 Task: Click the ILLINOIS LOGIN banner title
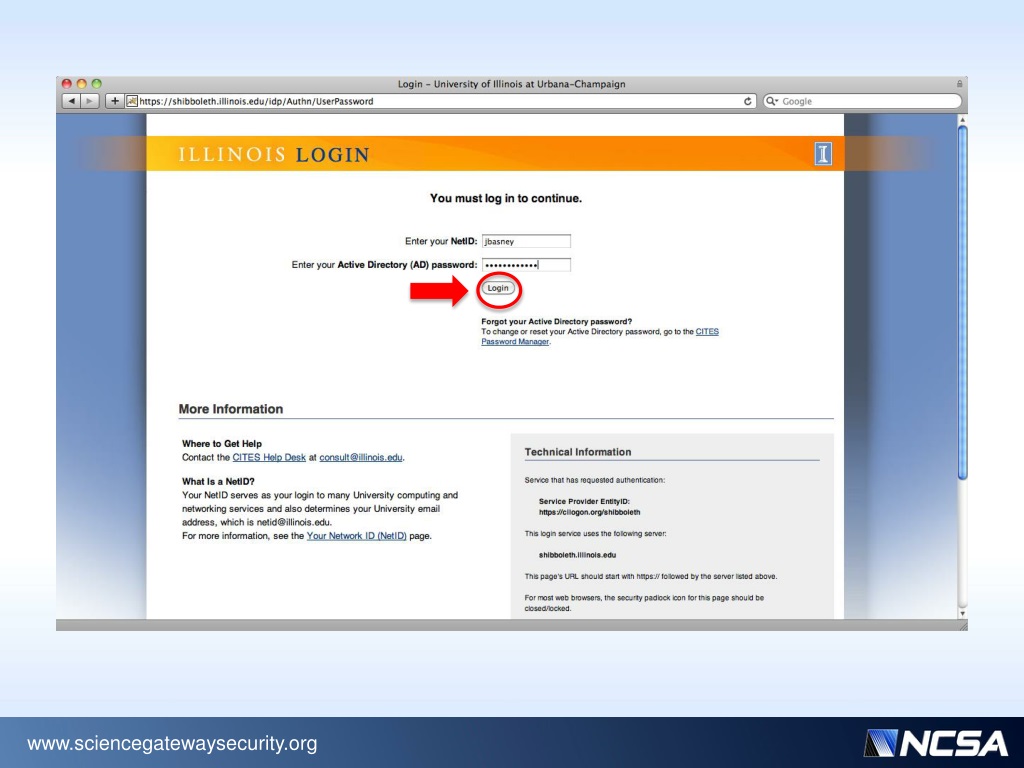tap(274, 155)
